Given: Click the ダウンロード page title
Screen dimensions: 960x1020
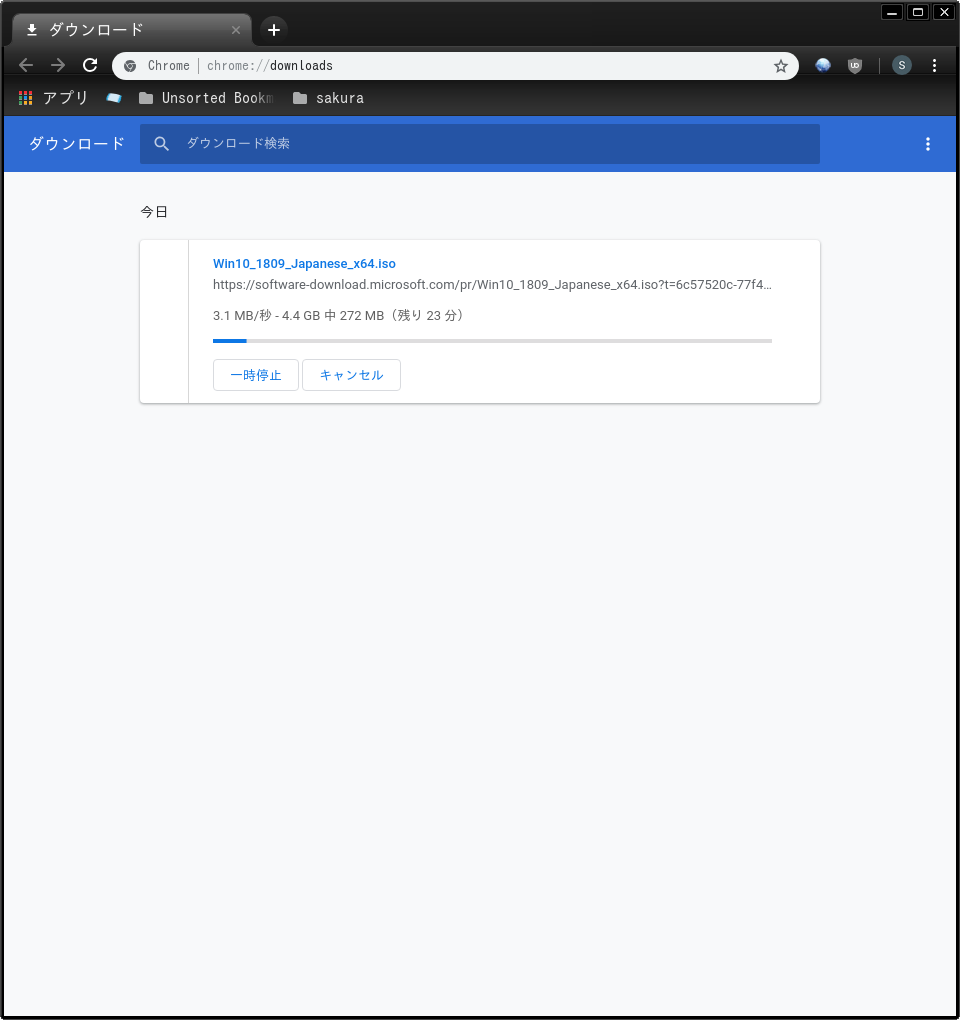Looking at the screenshot, I should (x=77, y=144).
